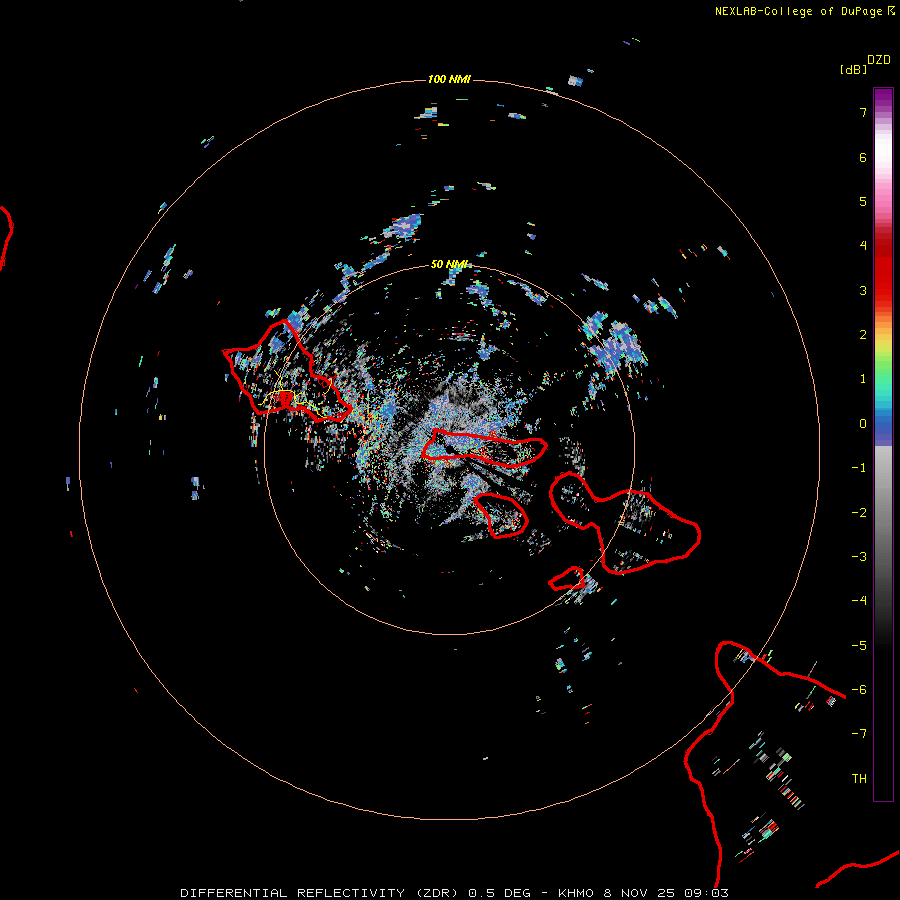Click the [dB] unit label

tap(853, 69)
